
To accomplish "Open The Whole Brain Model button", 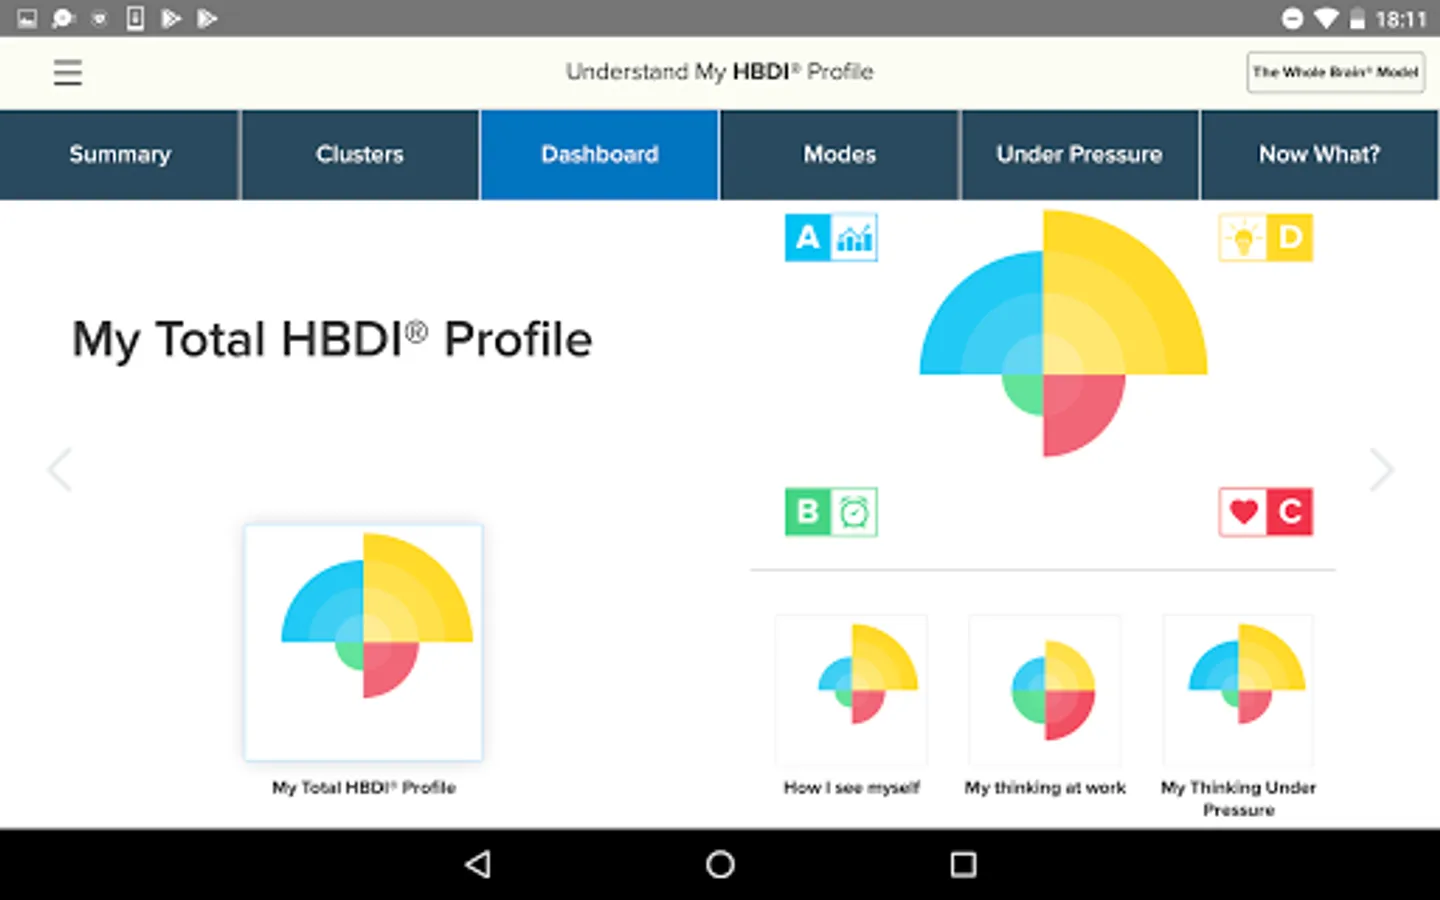I will (x=1336, y=72).
